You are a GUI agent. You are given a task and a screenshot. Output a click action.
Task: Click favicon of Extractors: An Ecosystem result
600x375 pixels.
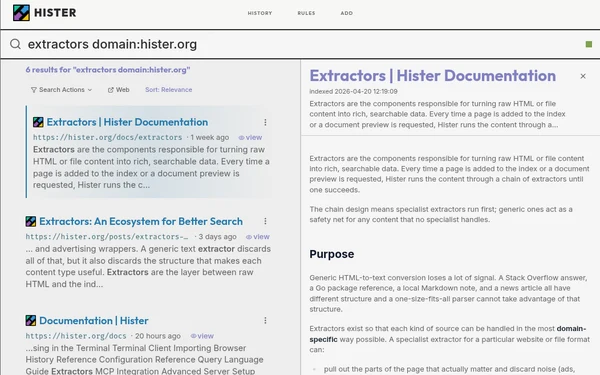click(x=31, y=221)
